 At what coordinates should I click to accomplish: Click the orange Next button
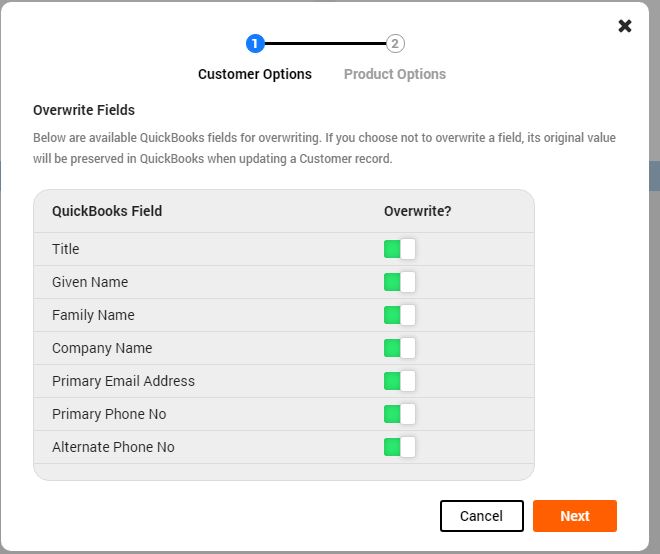pos(575,516)
